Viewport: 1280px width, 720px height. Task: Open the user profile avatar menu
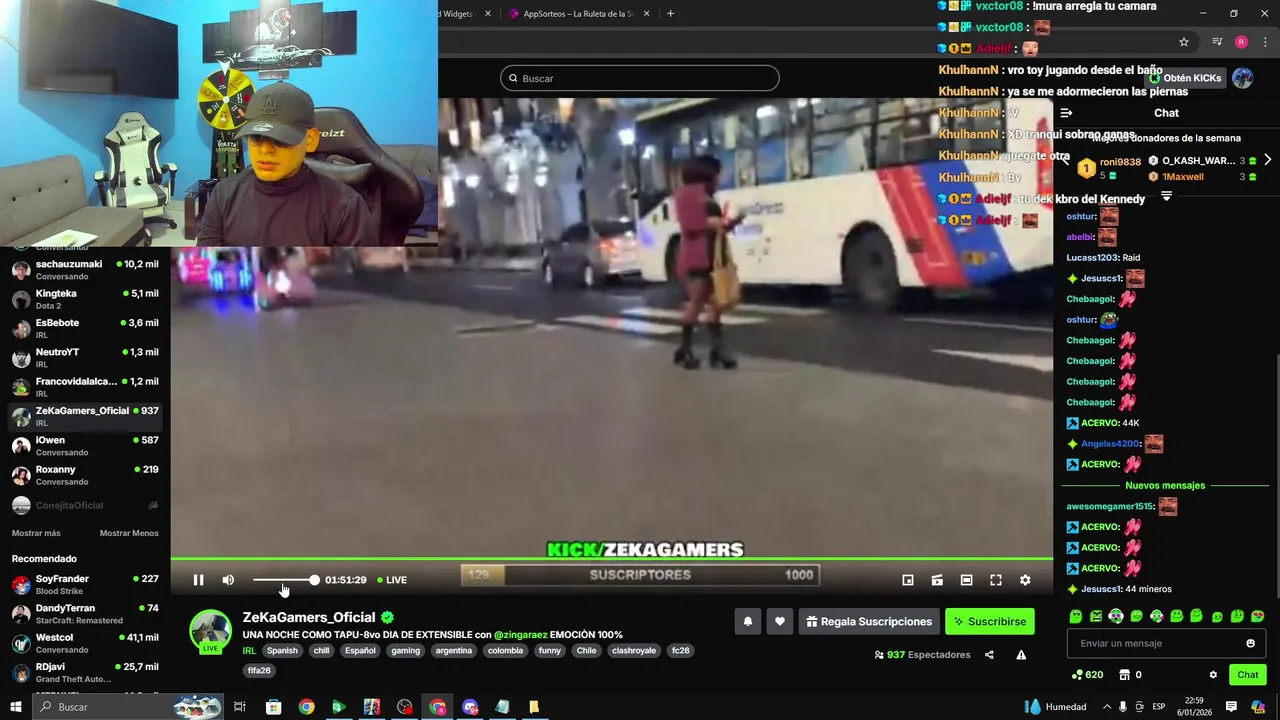(x=1243, y=78)
